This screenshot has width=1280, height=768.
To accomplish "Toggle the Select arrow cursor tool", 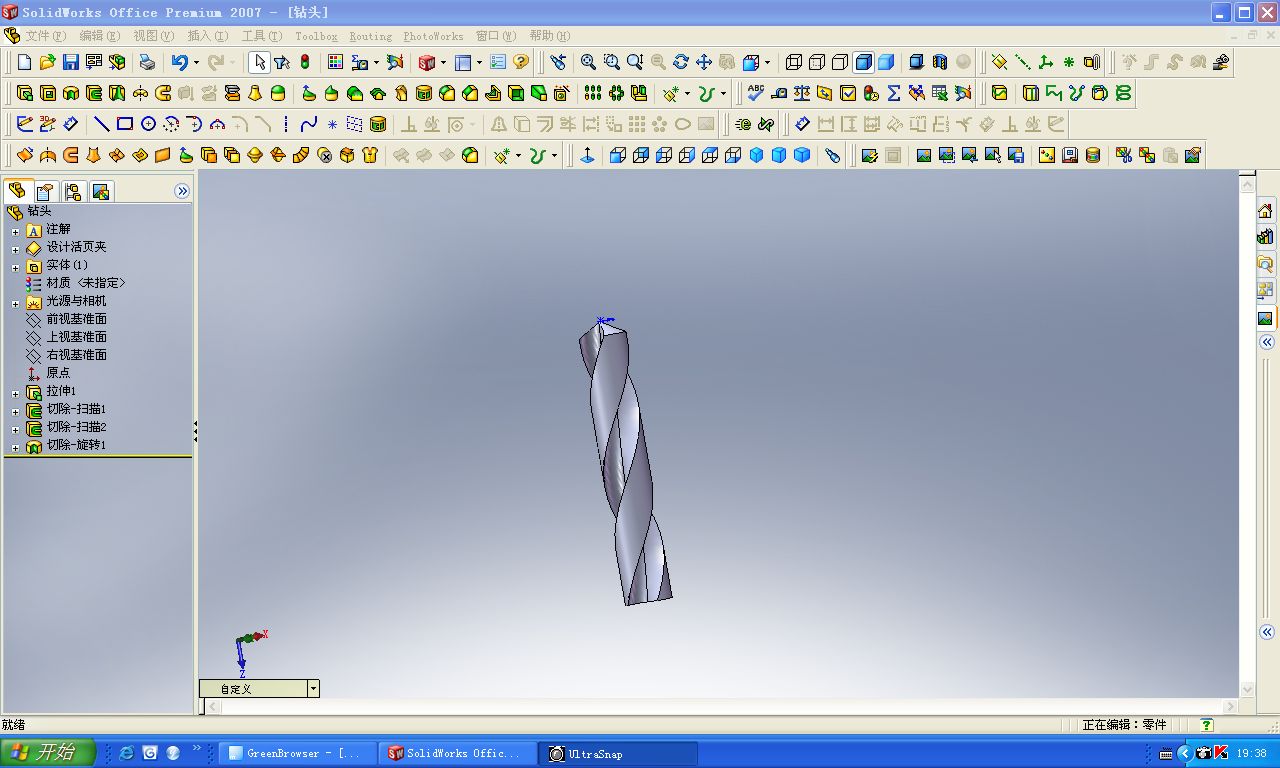I will click(x=259, y=62).
